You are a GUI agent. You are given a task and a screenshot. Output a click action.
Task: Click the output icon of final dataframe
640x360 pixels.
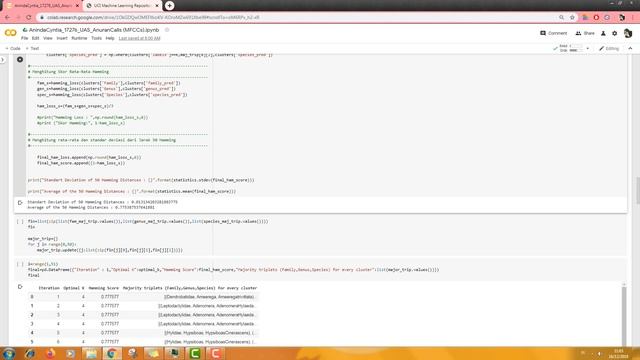pos(20,287)
